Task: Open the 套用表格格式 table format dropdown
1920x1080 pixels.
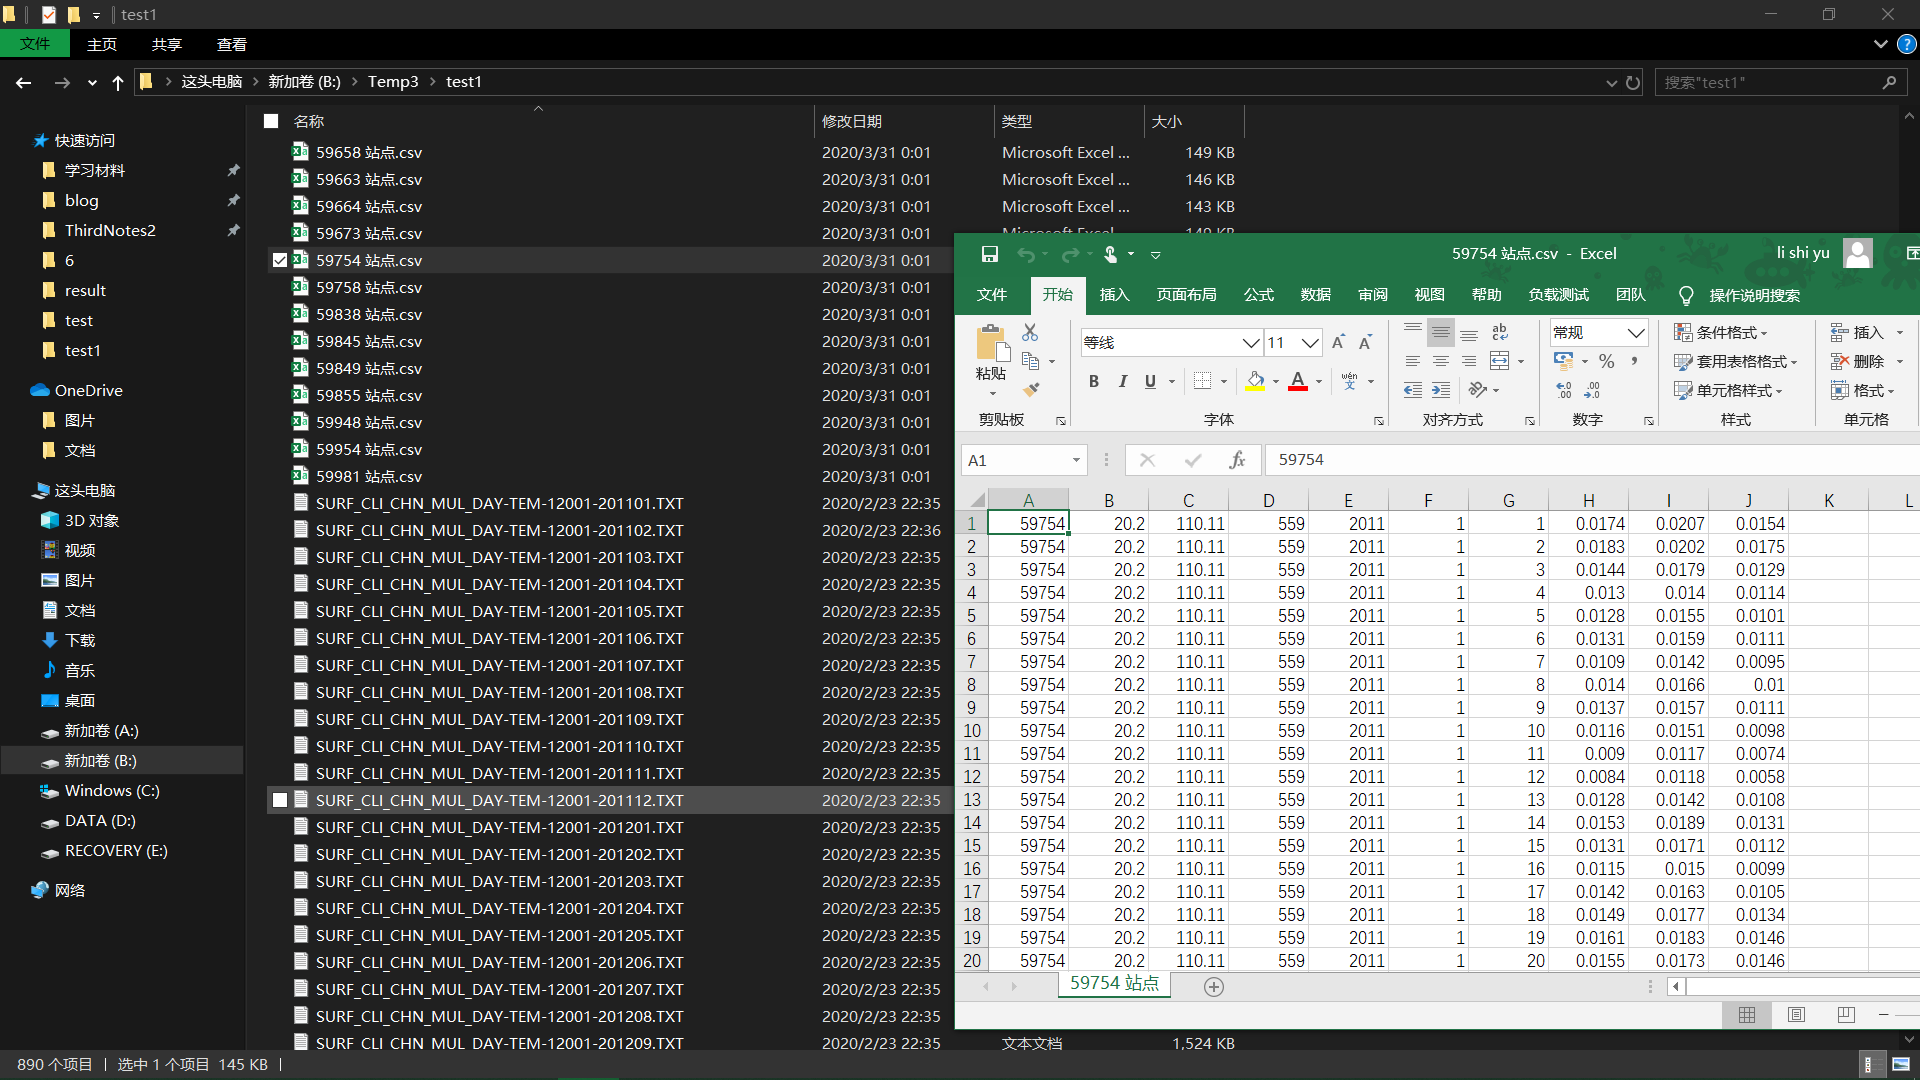Action: (x=1736, y=361)
